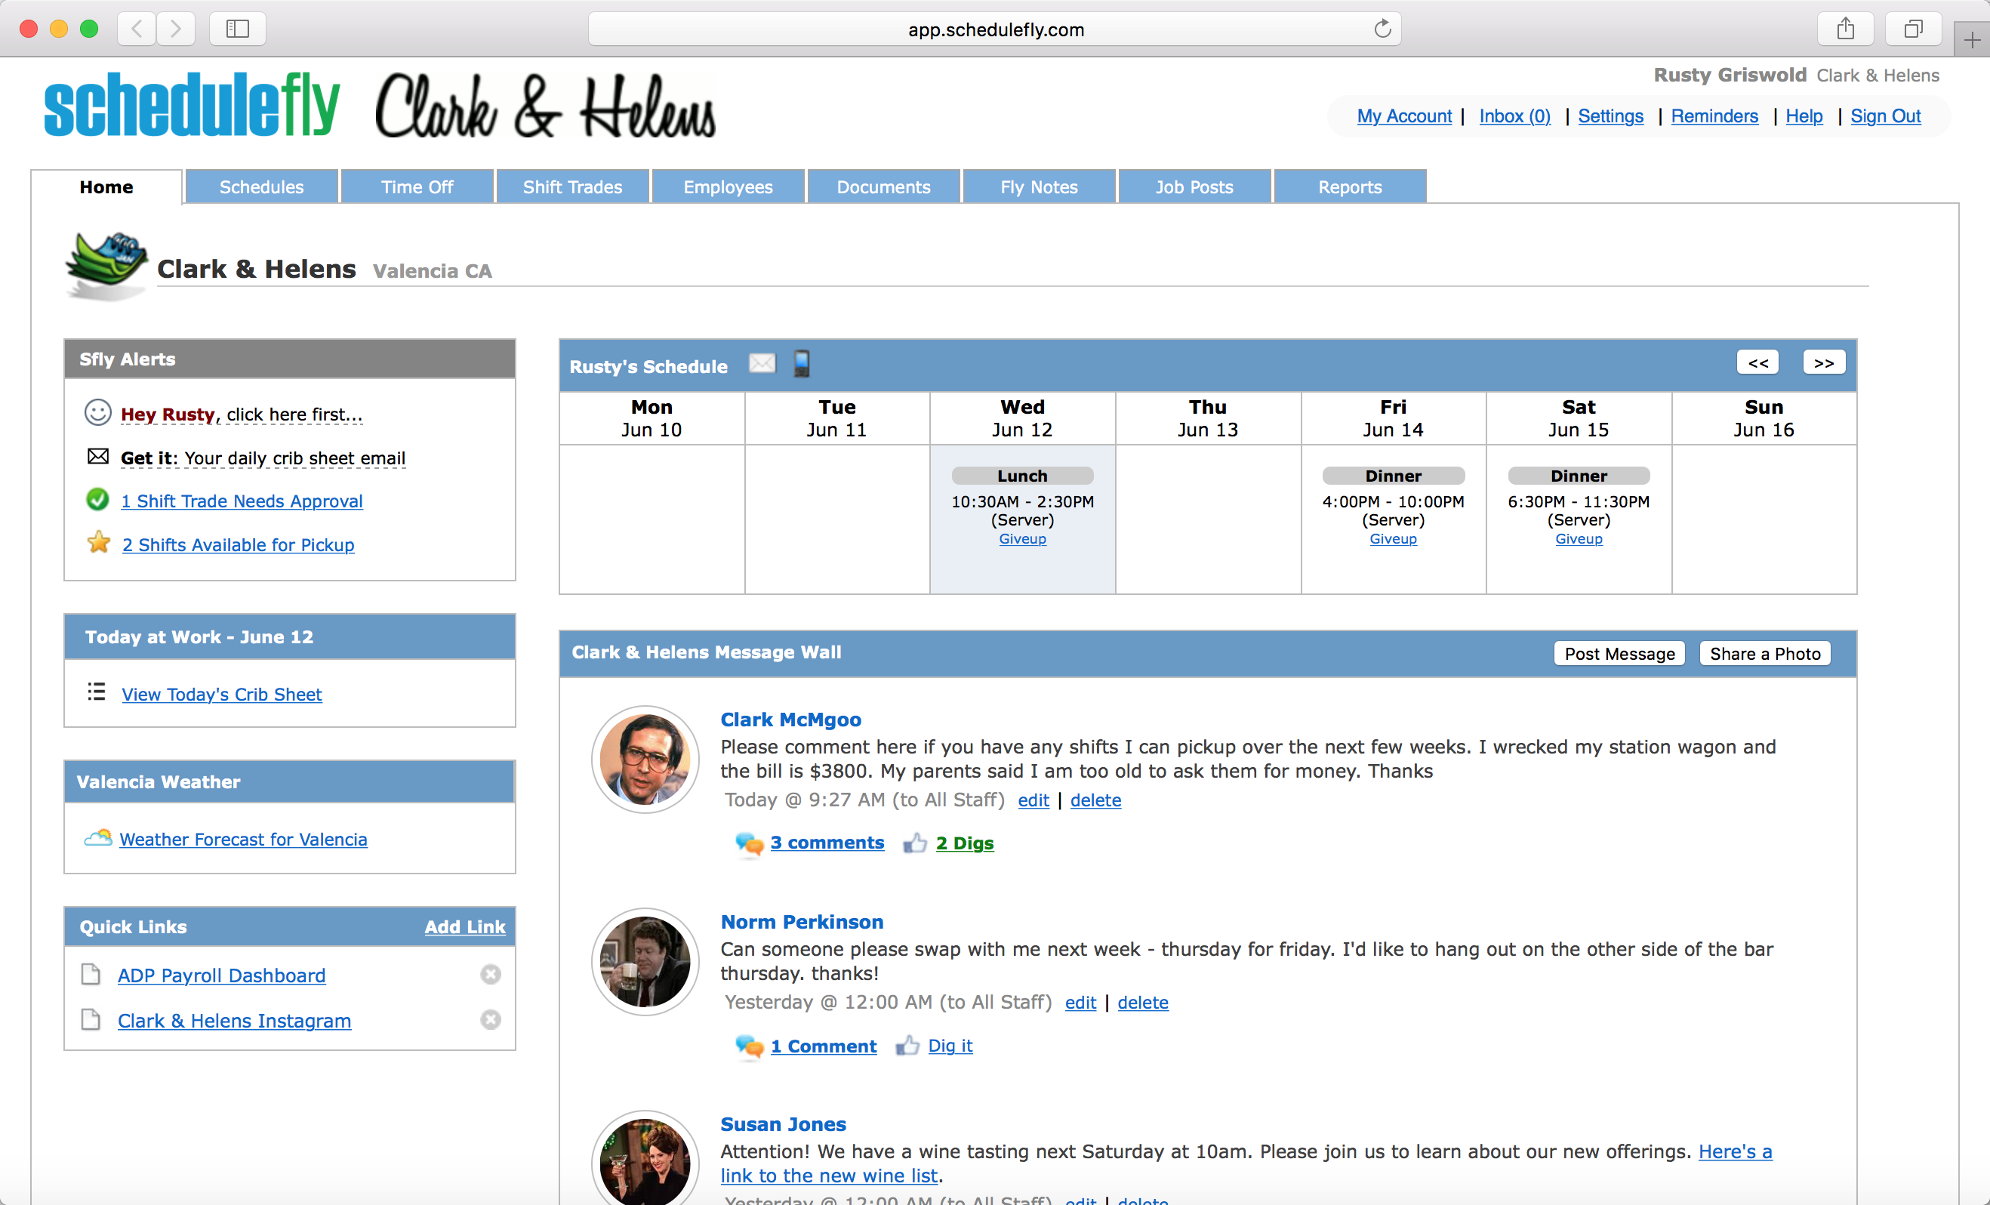
Task: Click the document icon beside ADP Payroll Dashboard
Action: tap(91, 974)
